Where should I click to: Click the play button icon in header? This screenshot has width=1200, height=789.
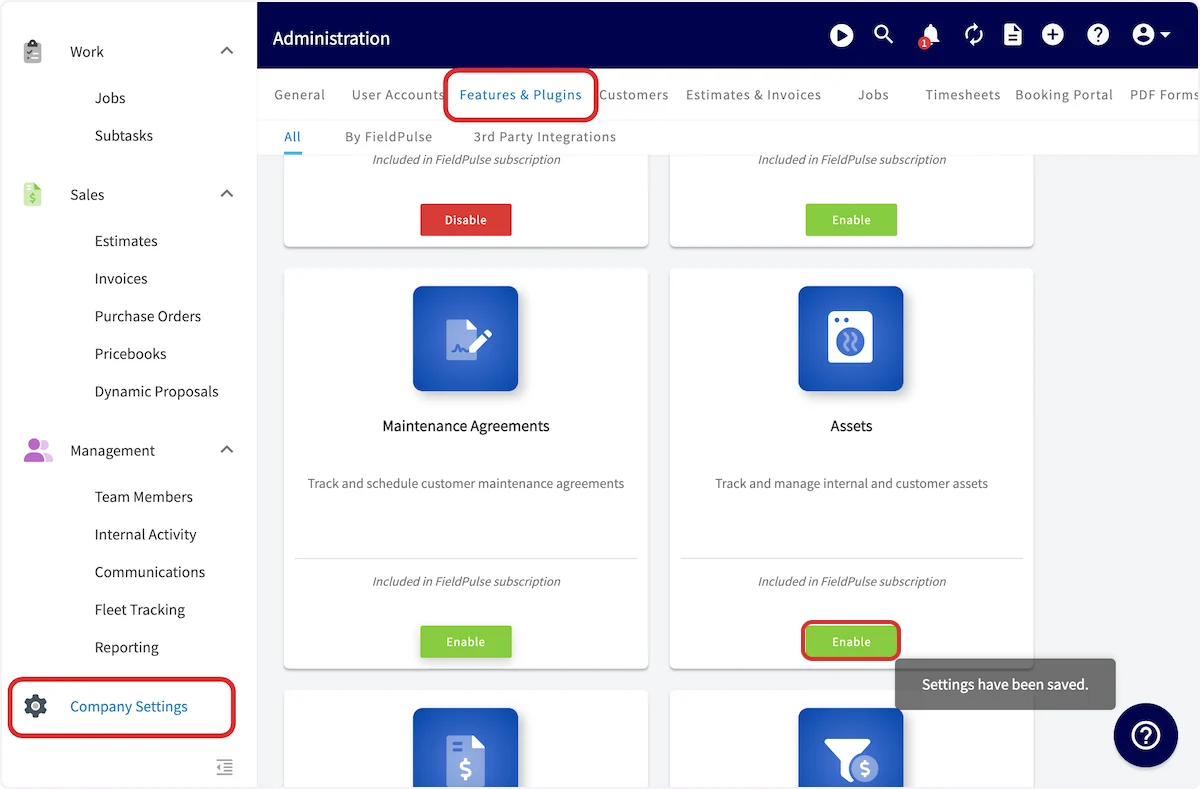pos(841,36)
